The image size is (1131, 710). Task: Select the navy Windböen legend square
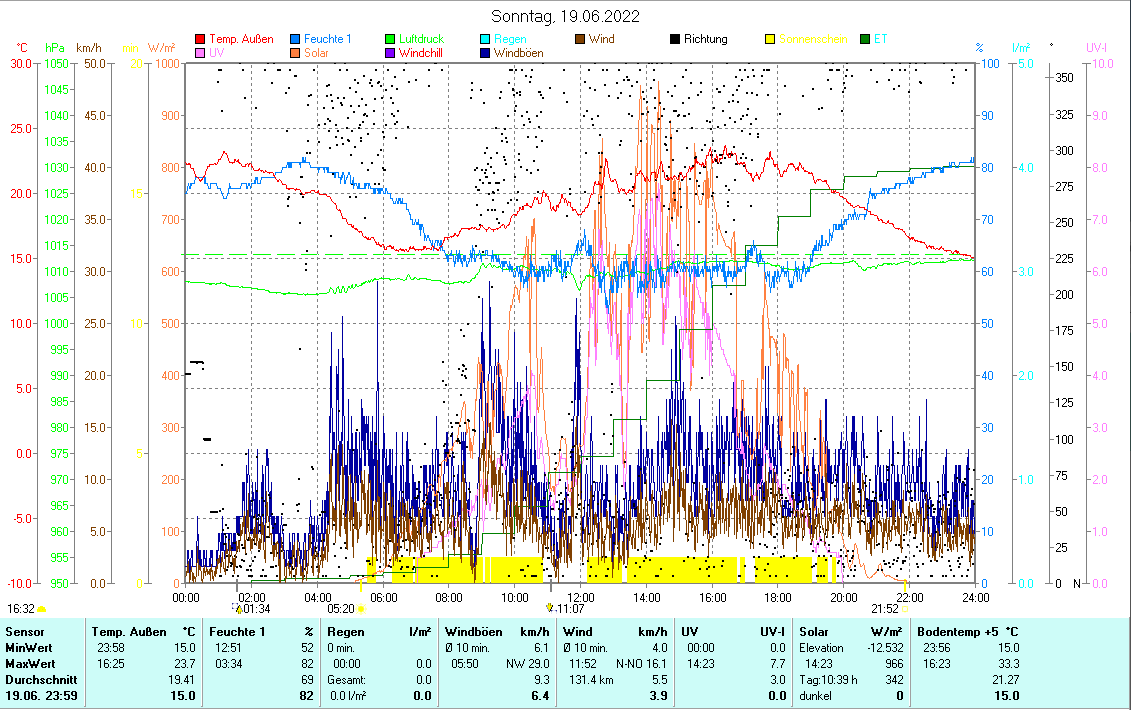pyautogui.click(x=486, y=53)
